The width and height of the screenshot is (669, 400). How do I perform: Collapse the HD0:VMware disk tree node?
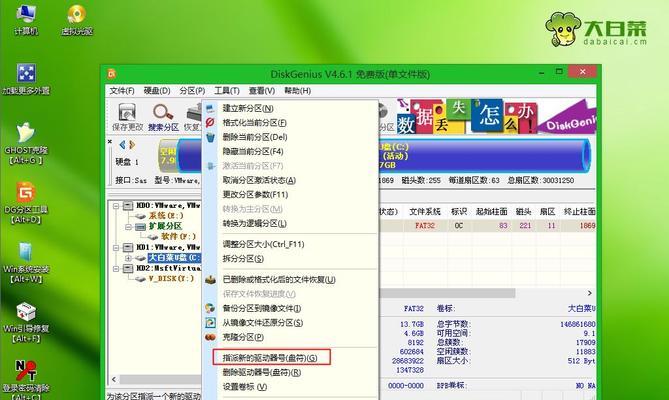114,205
